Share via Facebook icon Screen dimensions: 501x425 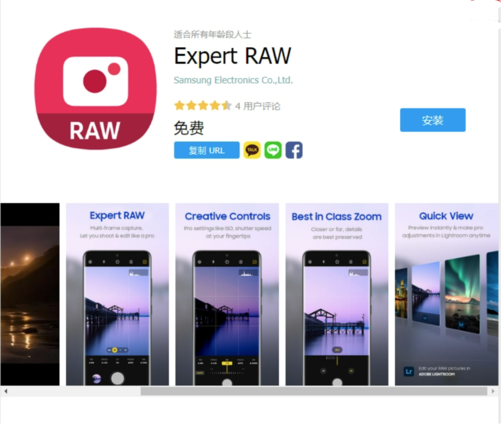[294, 150]
